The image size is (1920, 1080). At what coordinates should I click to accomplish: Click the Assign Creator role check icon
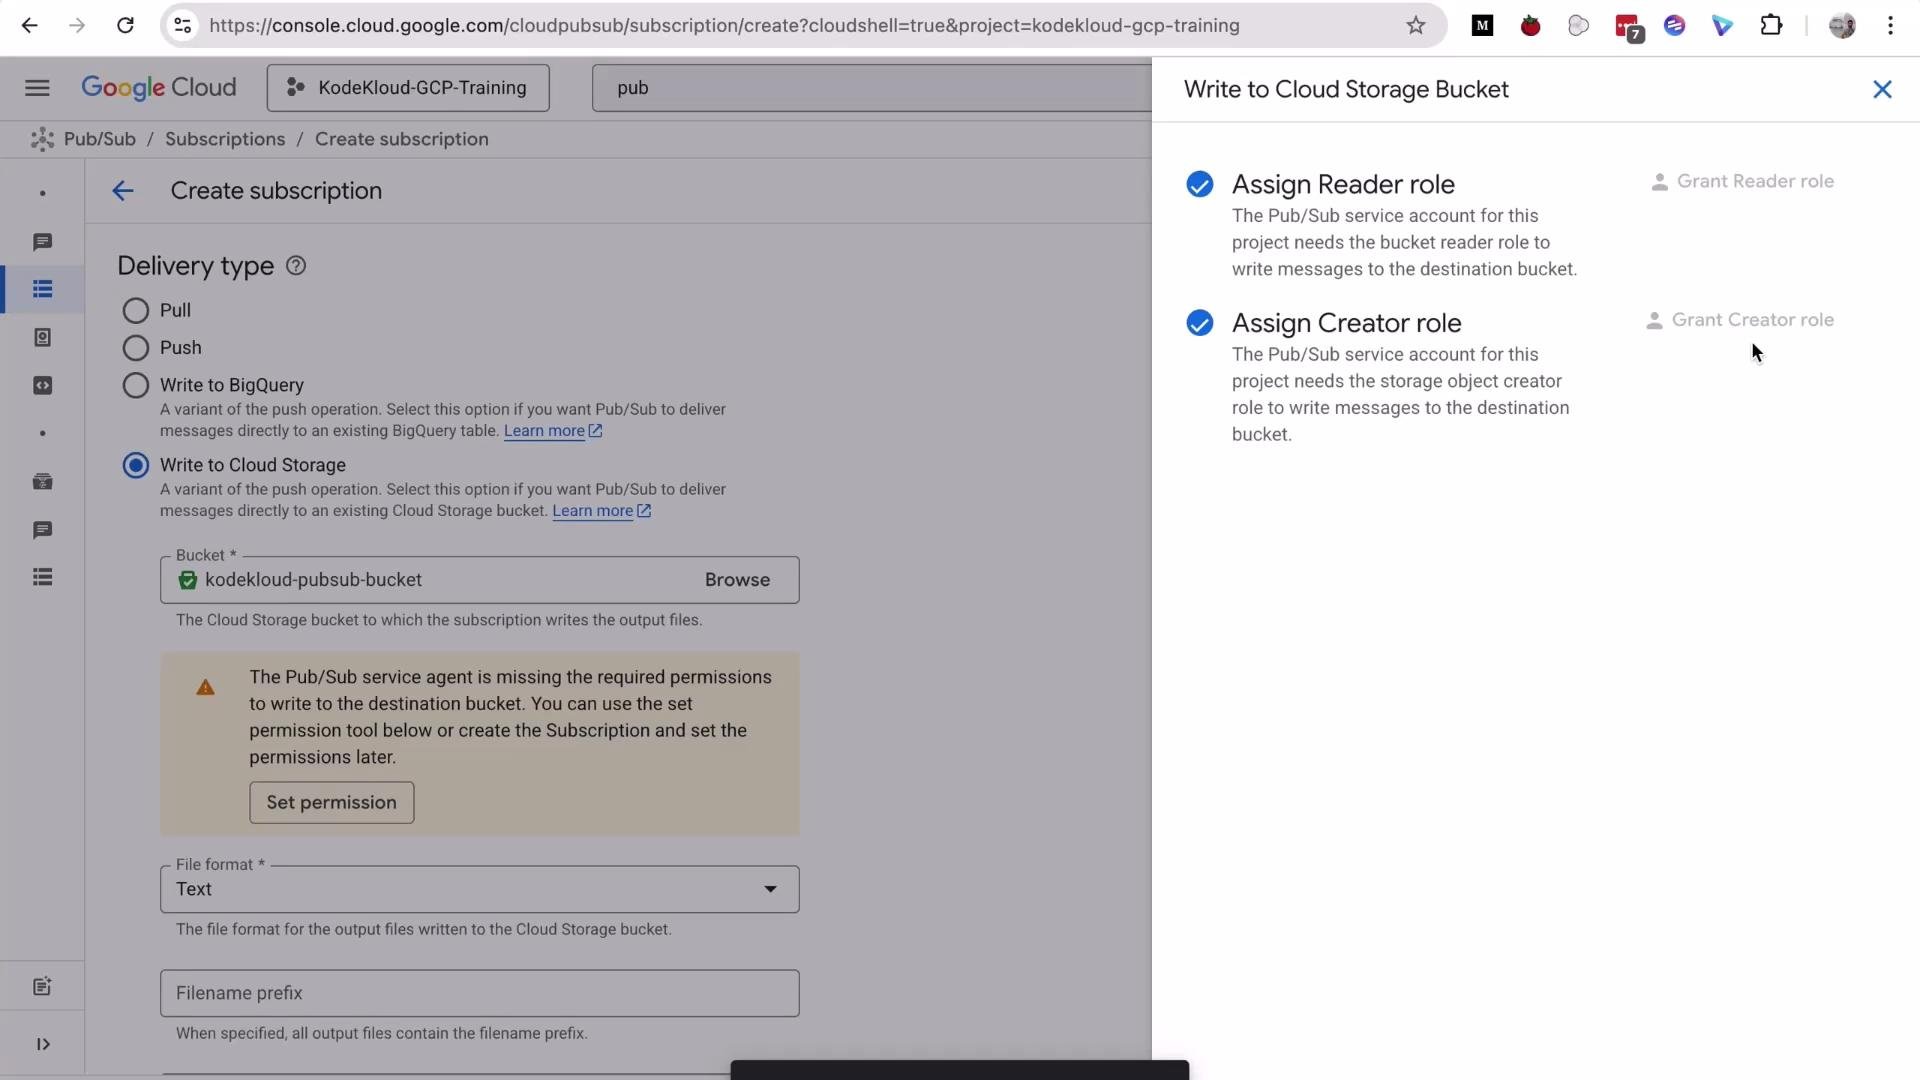1199,323
